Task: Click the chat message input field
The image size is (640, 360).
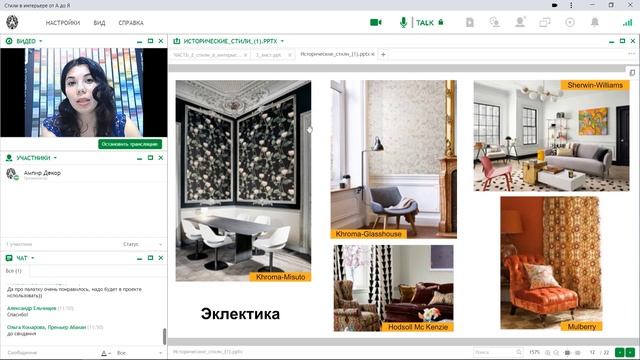Action: (x=51, y=353)
